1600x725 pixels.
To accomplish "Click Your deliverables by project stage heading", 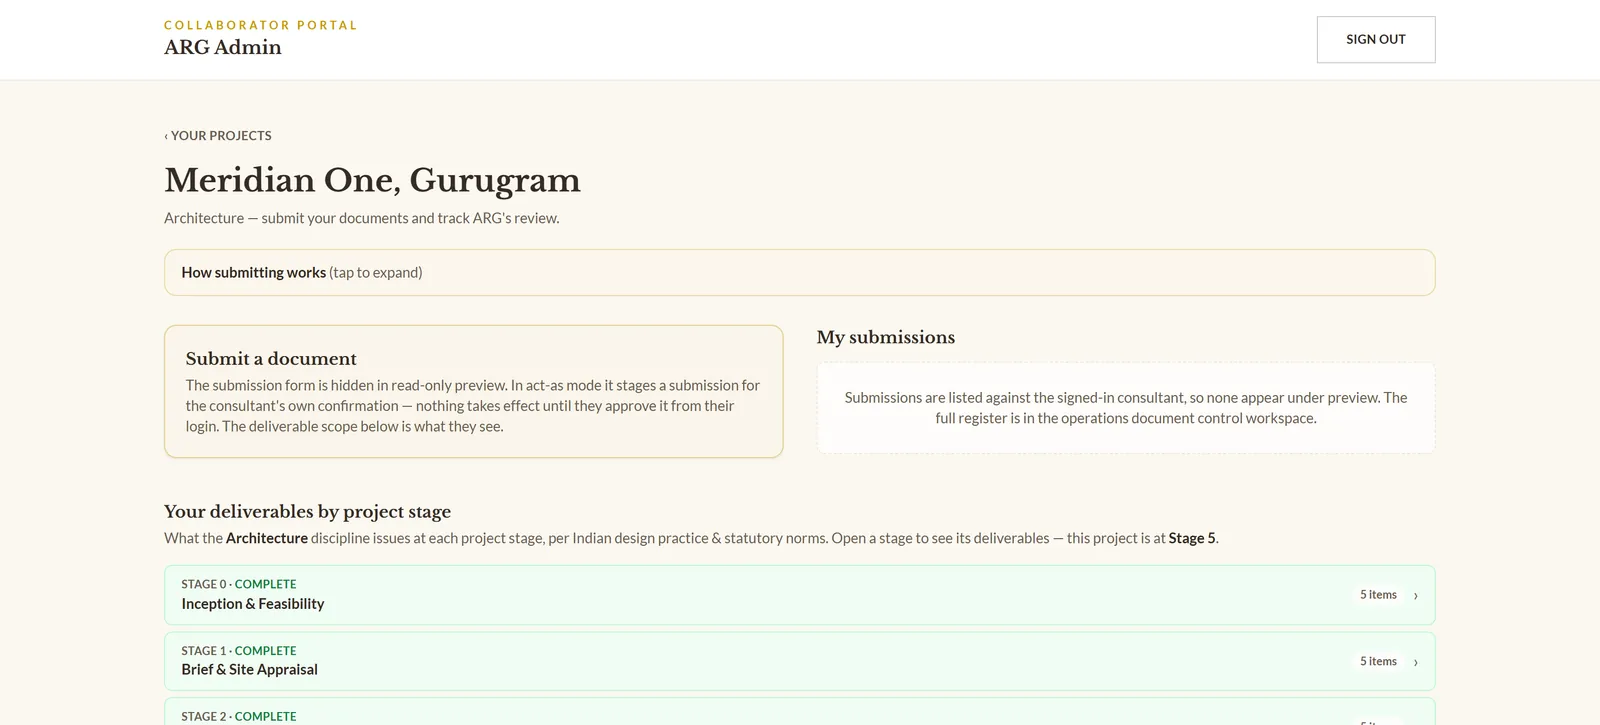I will point(307,511).
